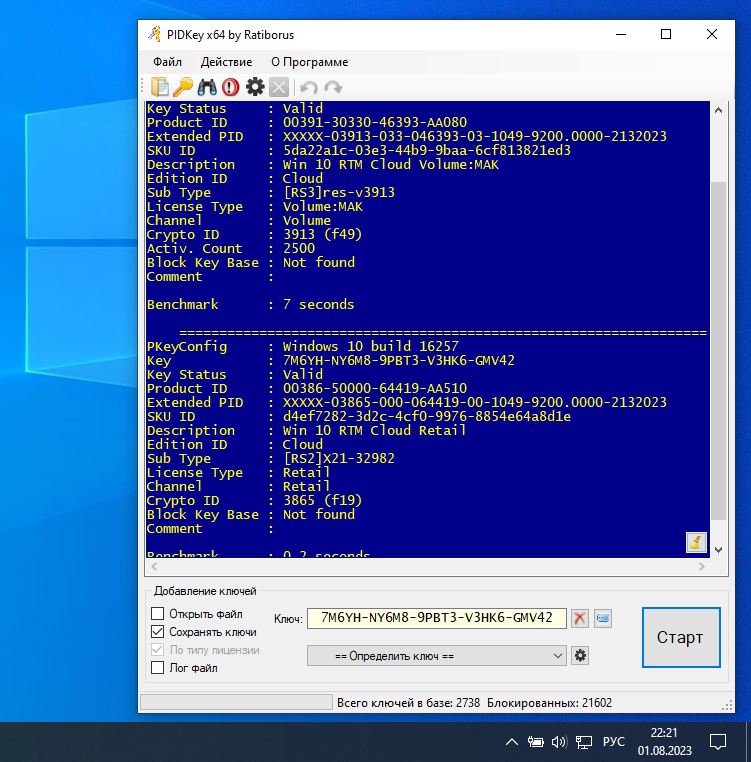The image size is (751, 762).
Task: Click the vertical scrollbar down arrow
Action: (718, 550)
